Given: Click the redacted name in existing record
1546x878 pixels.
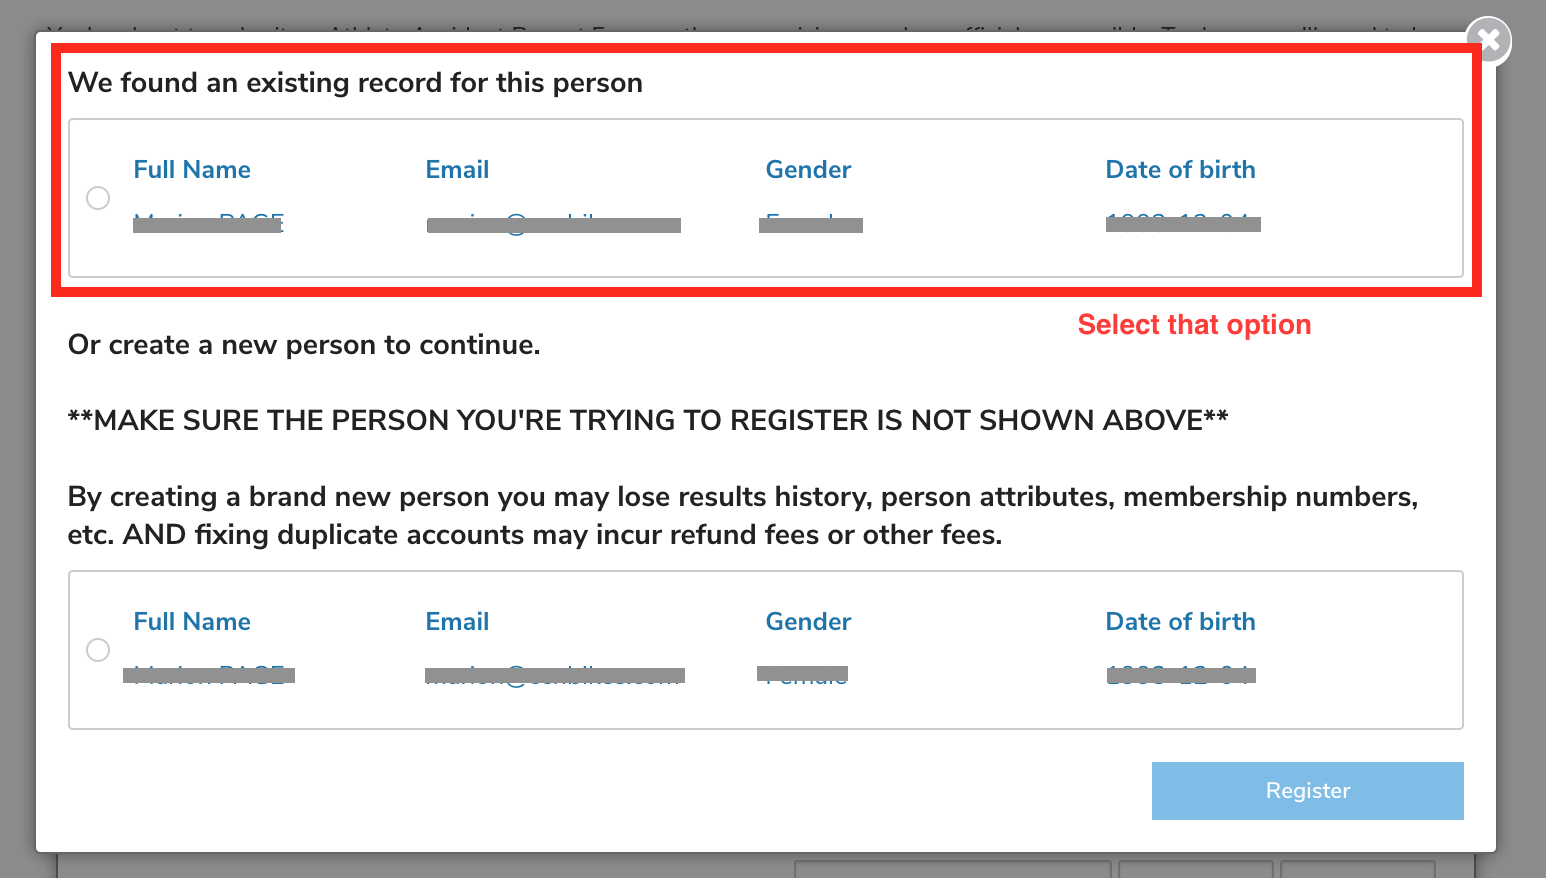Looking at the screenshot, I should [x=208, y=224].
